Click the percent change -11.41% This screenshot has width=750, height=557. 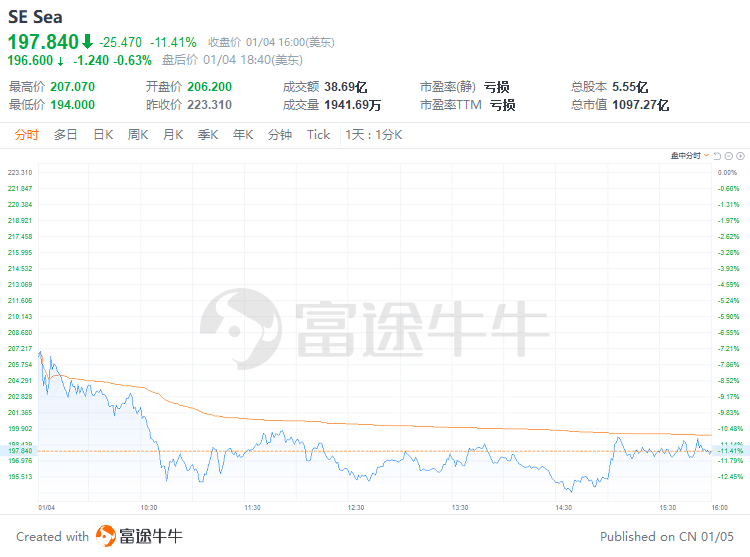coord(173,43)
